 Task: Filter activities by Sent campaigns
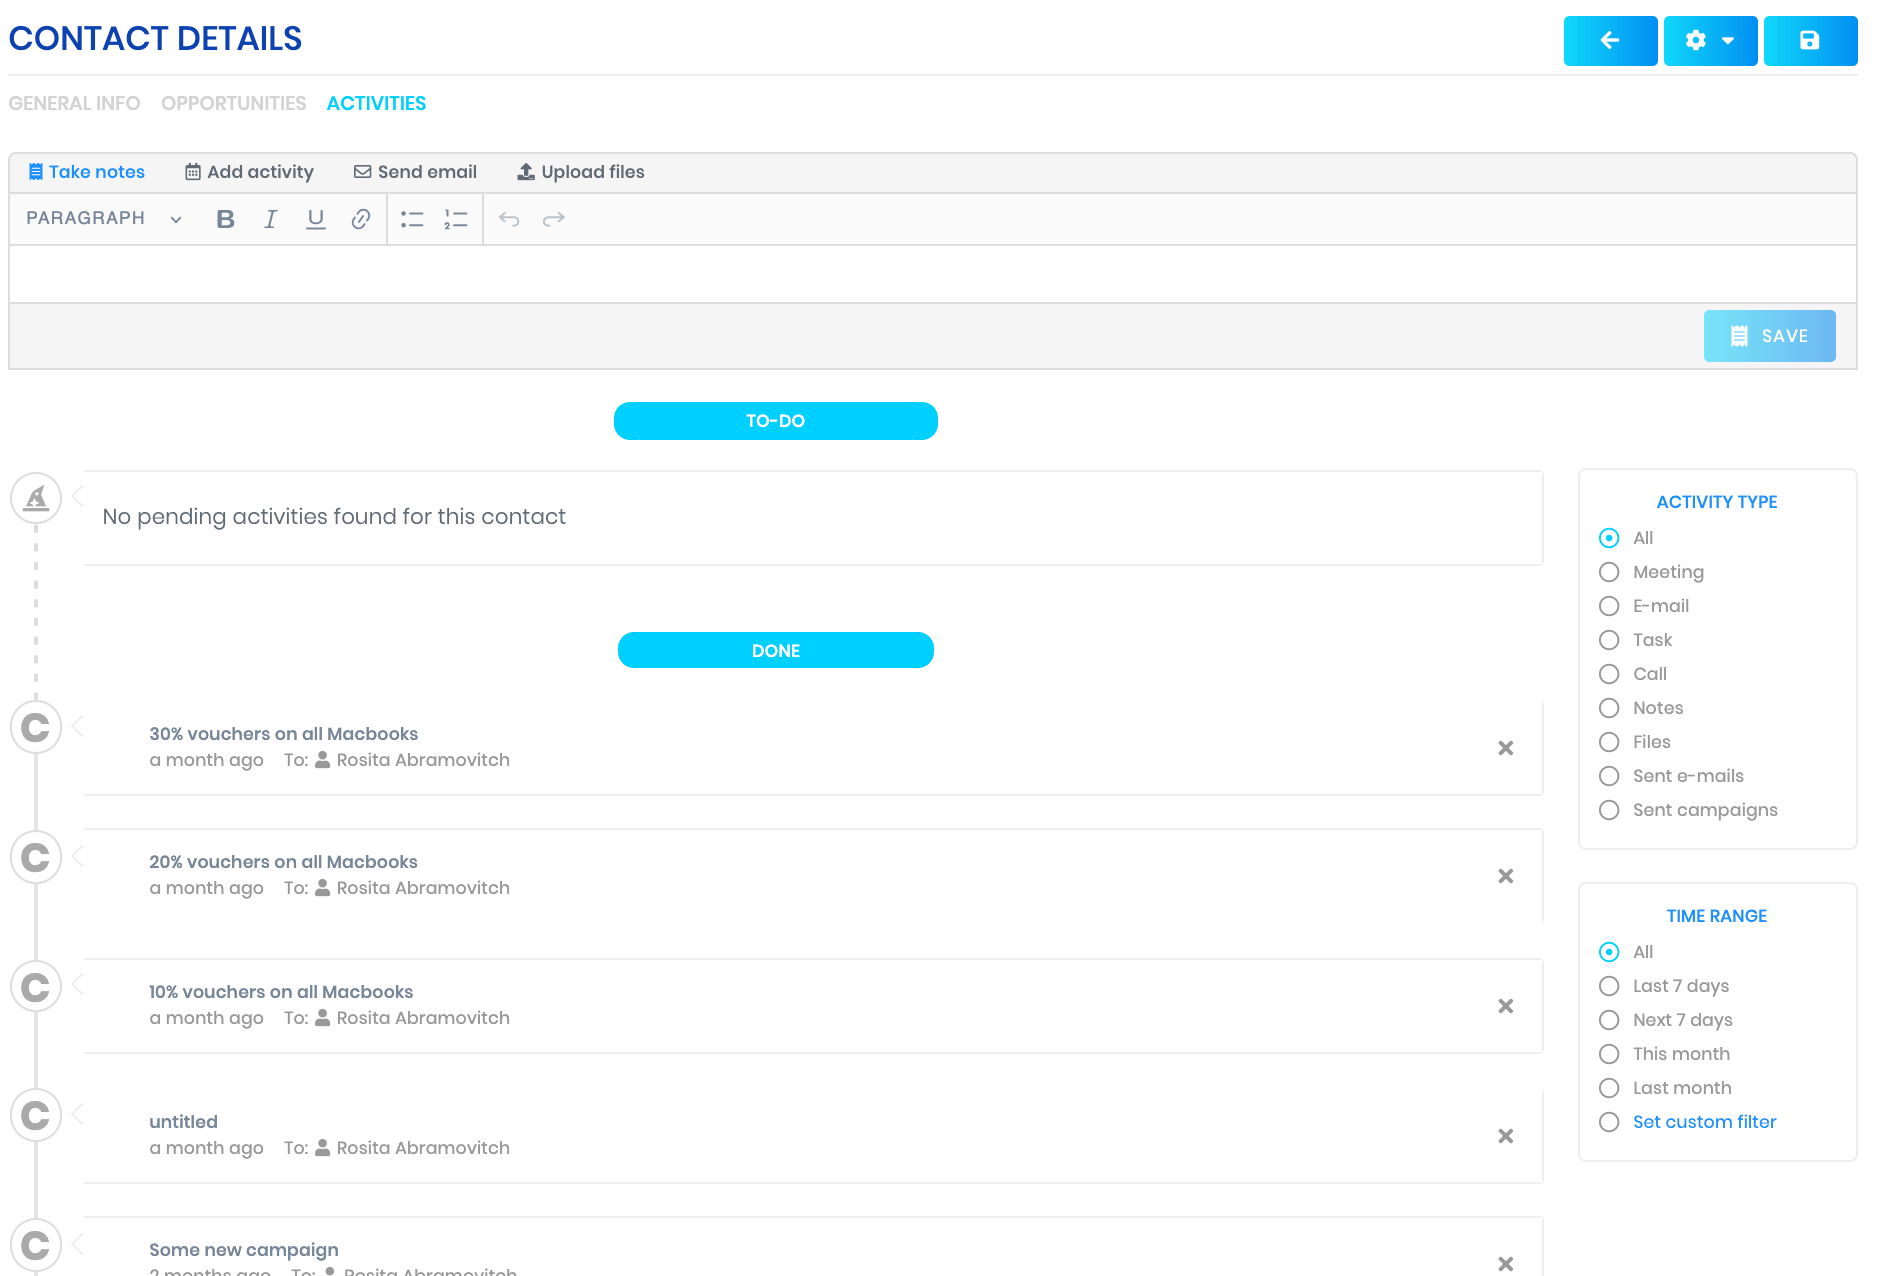point(1609,810)
